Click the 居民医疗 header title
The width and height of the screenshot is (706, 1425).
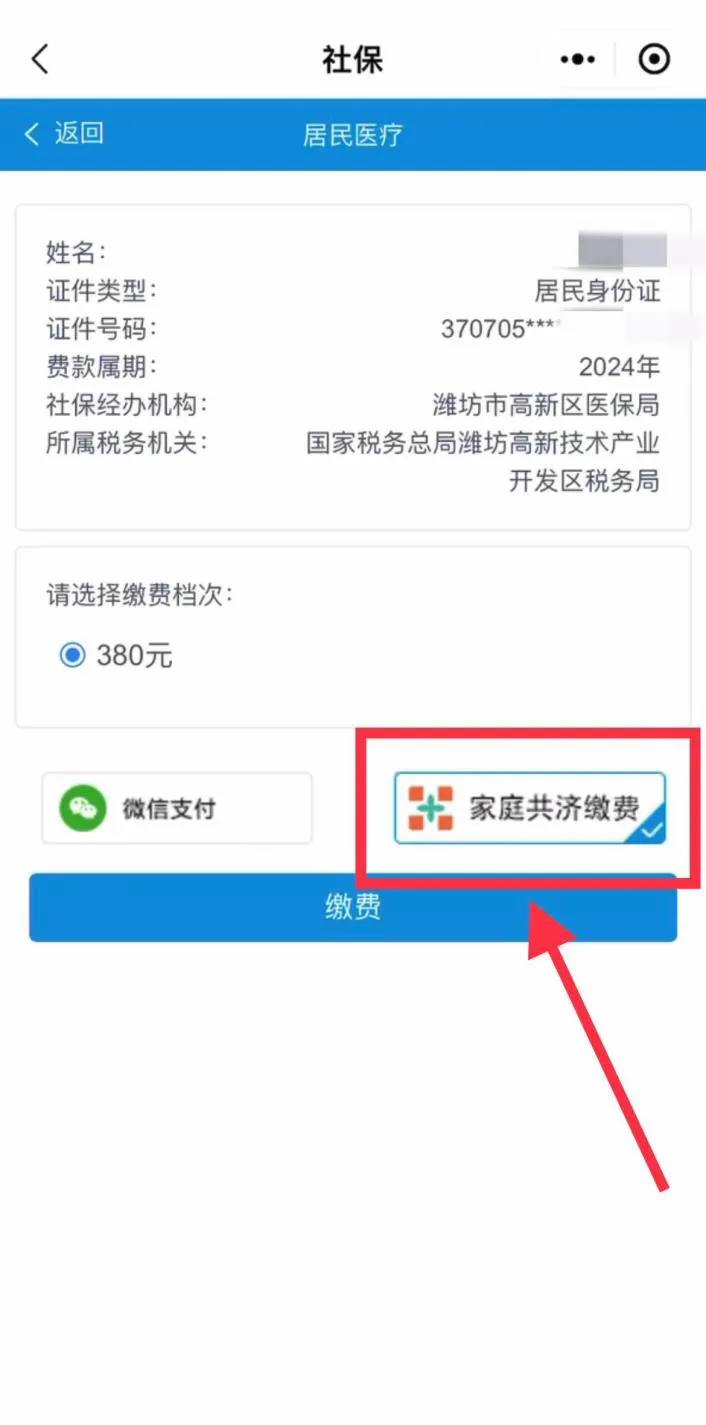[353, 135]
